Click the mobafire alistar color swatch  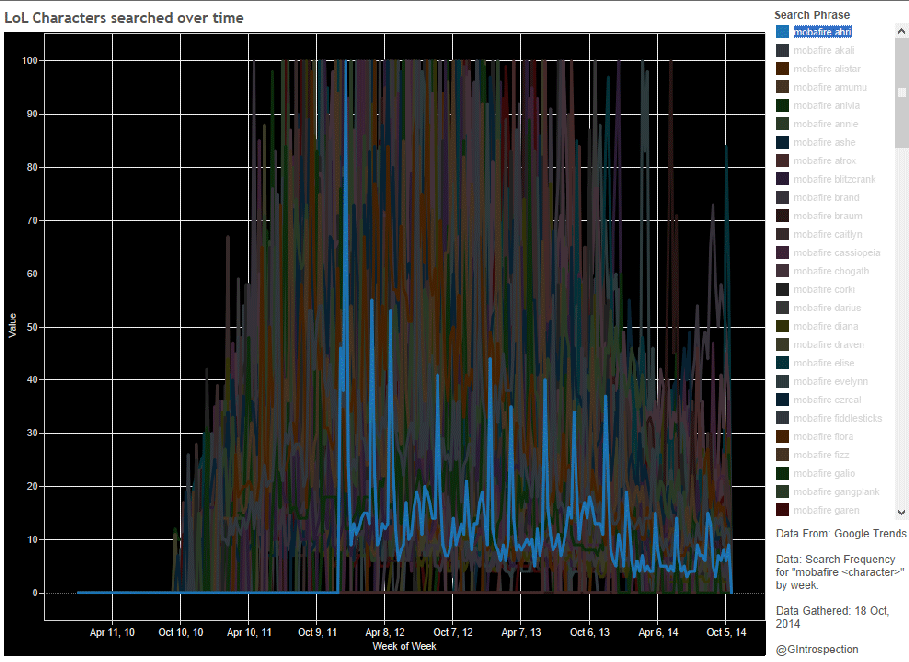(x=782, y=69)
